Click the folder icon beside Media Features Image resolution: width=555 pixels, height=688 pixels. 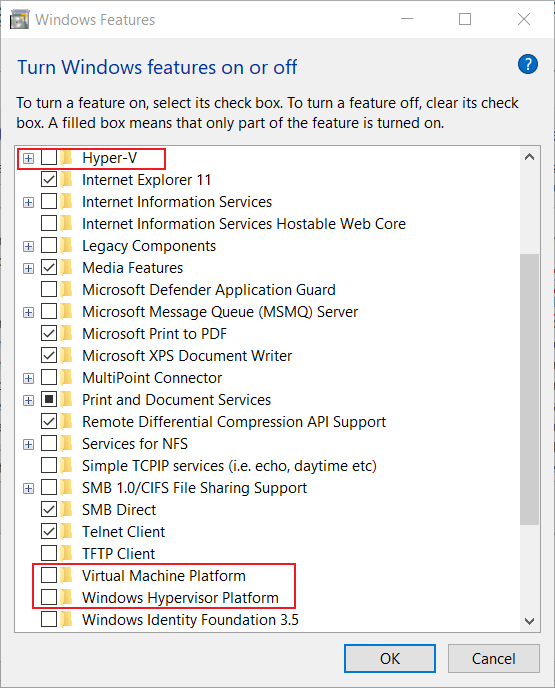point(67,268)
